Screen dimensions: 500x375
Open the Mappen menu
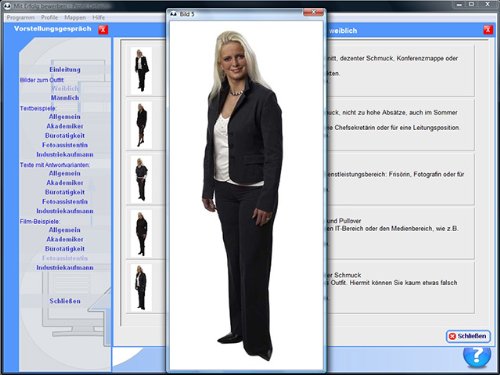point(75,17)
